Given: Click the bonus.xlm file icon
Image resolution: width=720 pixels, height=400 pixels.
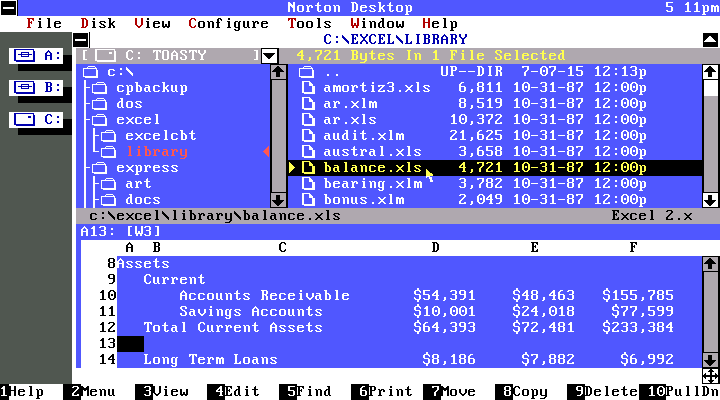Looking at the screenshot, I should [x=308, y=200].
